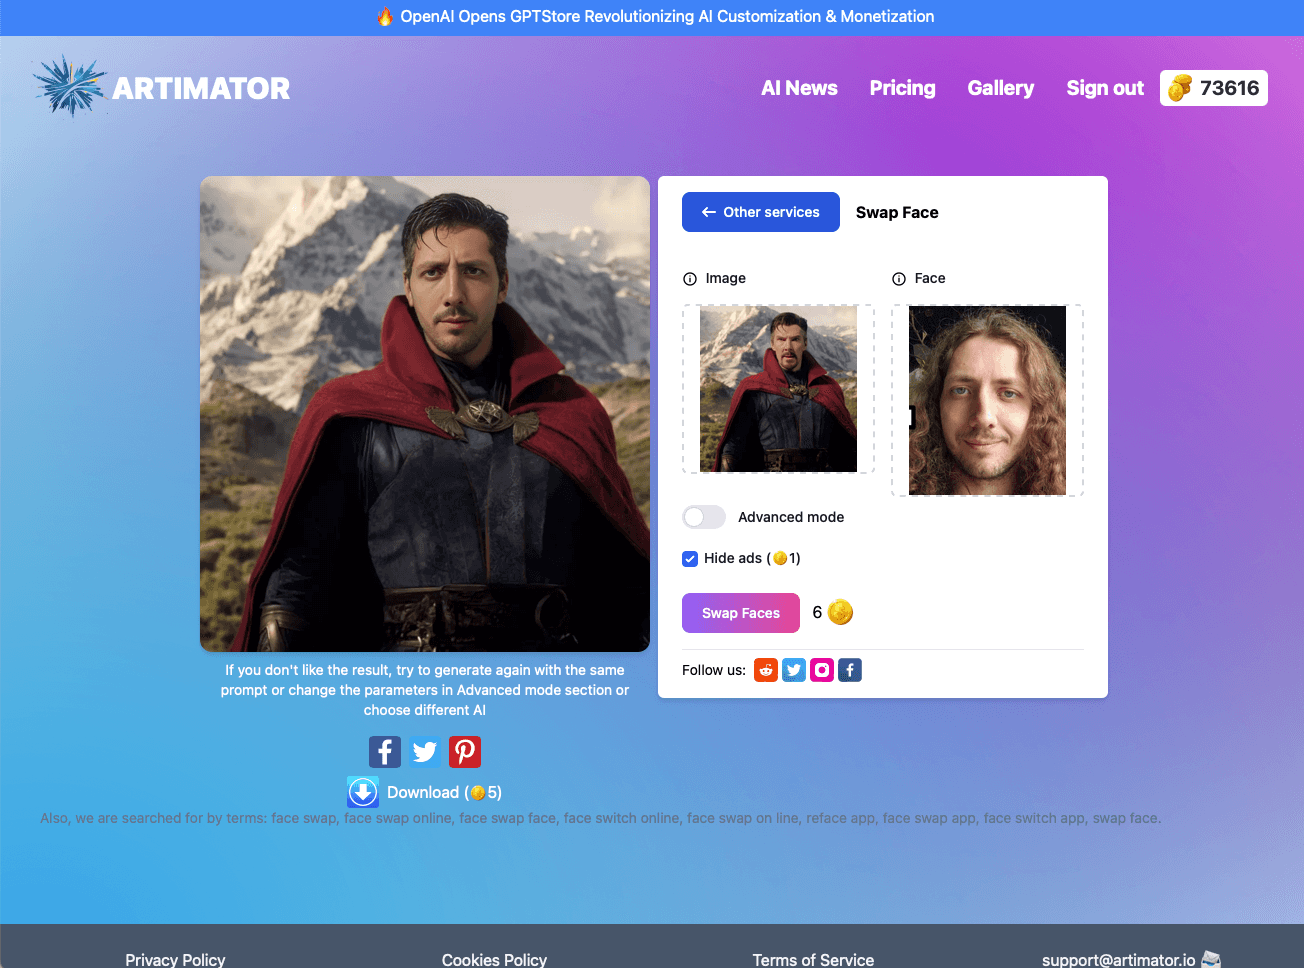The image size is (1304, 968).
Task: Click the coin icon next to Swap Faces cost
Action: pyautogui.click(x=841, y=612)
